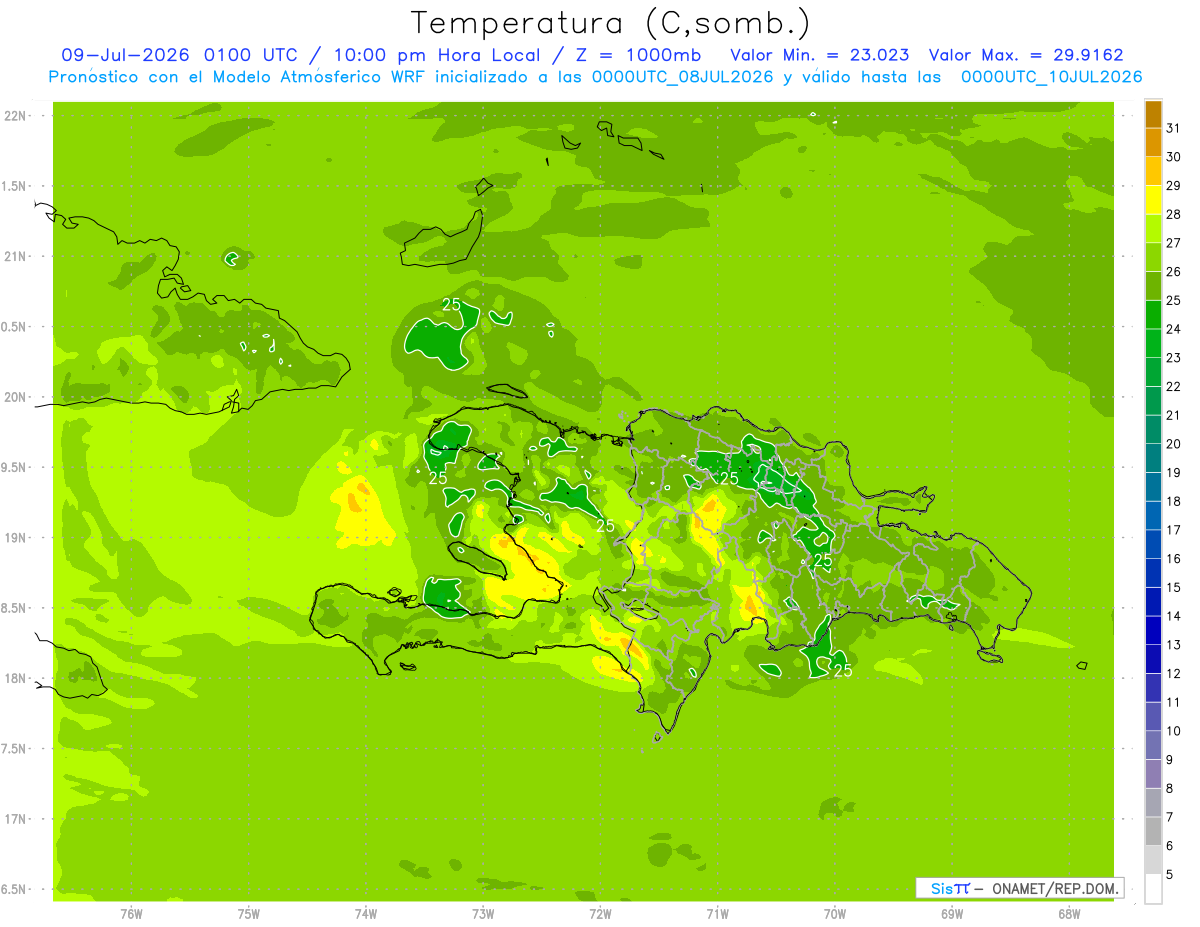Click the '76W' longitude label
The height and width of the screenshot is (927, 1200).
(131, 914)
